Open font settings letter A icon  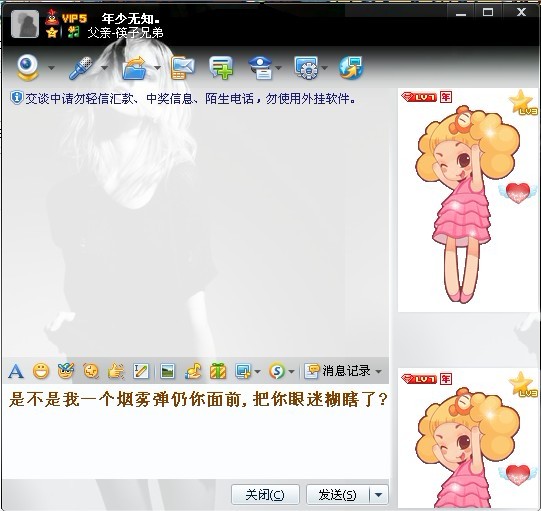16,372
